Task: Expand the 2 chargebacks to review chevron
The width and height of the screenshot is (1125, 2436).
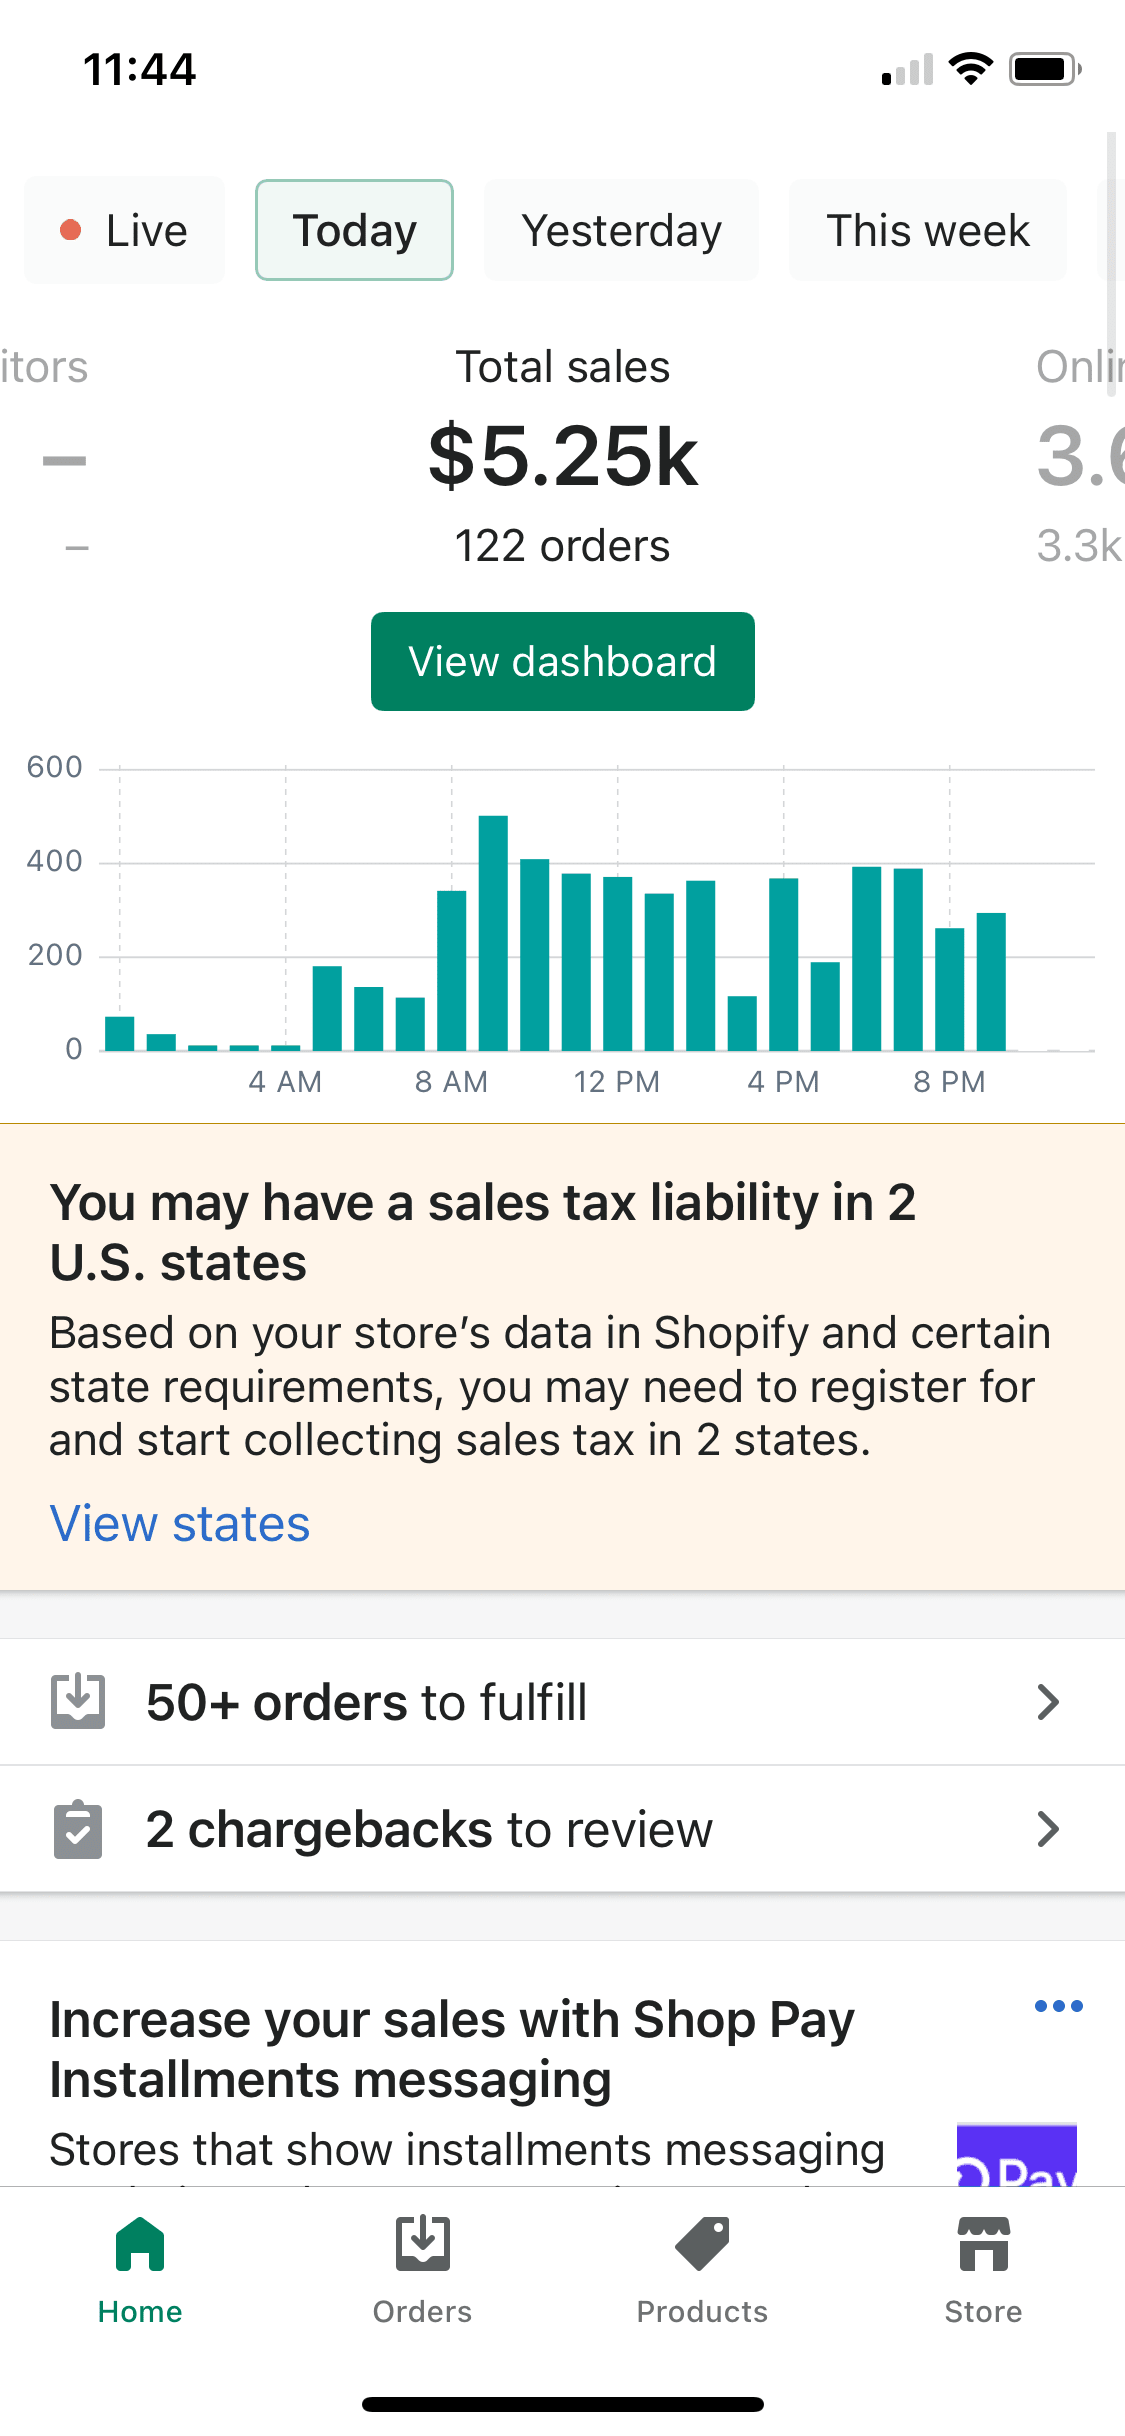Action: [1047, 1829]
